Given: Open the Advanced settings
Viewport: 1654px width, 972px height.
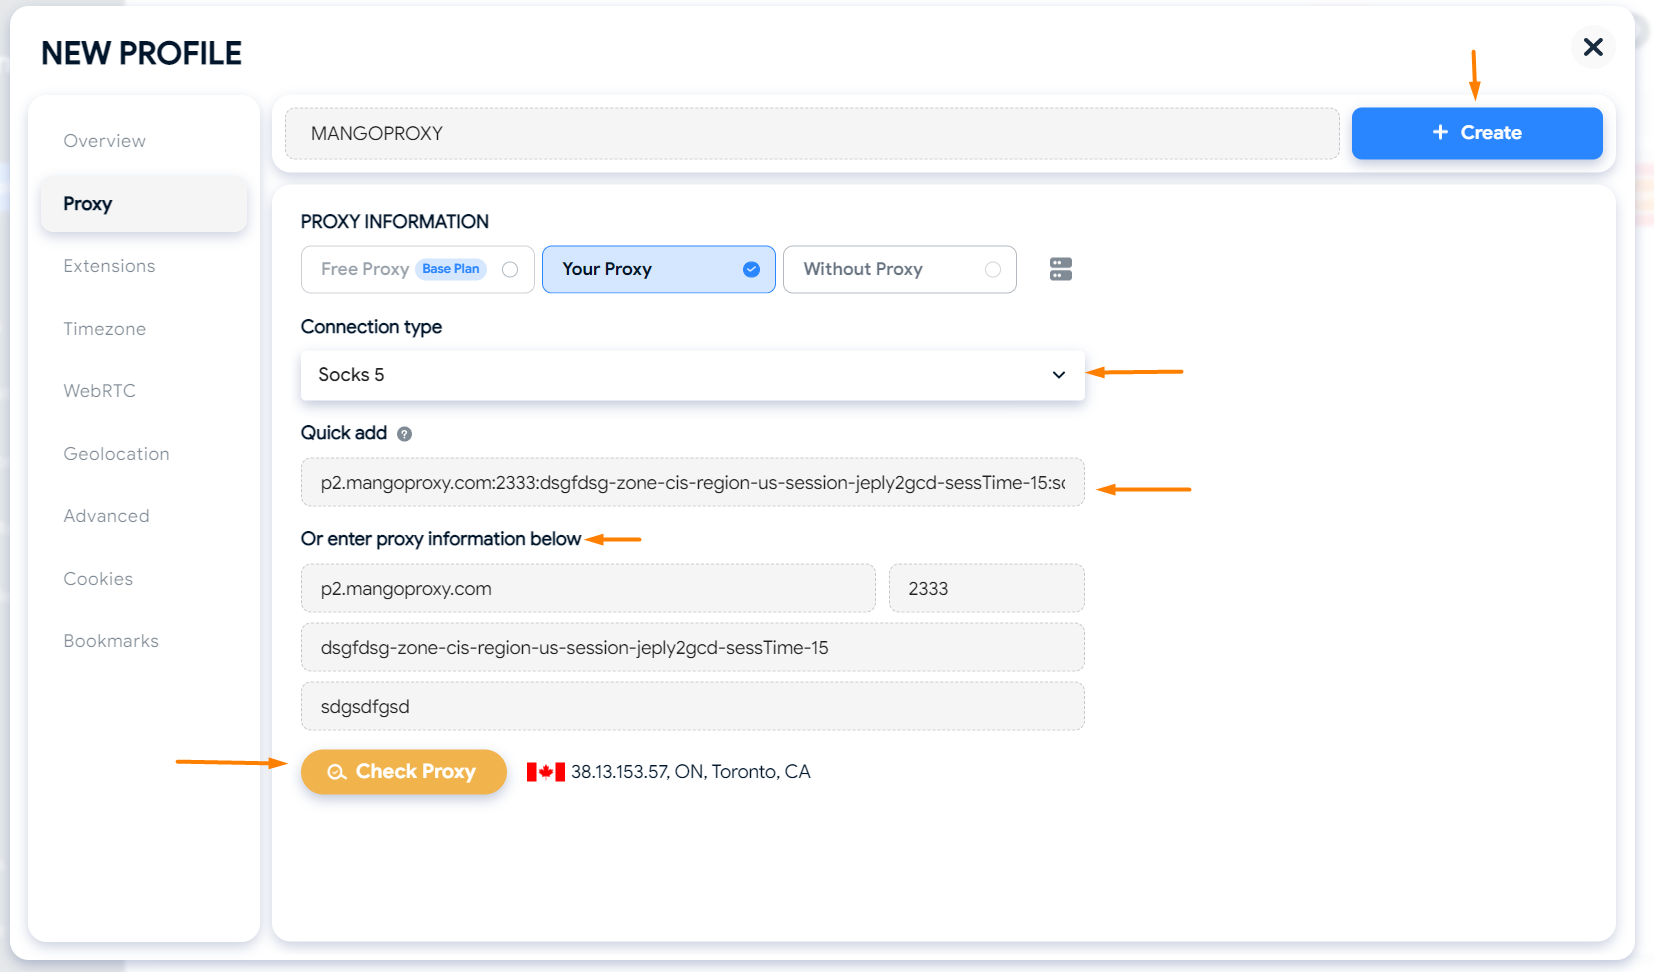Looking at the screenshot, I should click(x=106, y=516).
